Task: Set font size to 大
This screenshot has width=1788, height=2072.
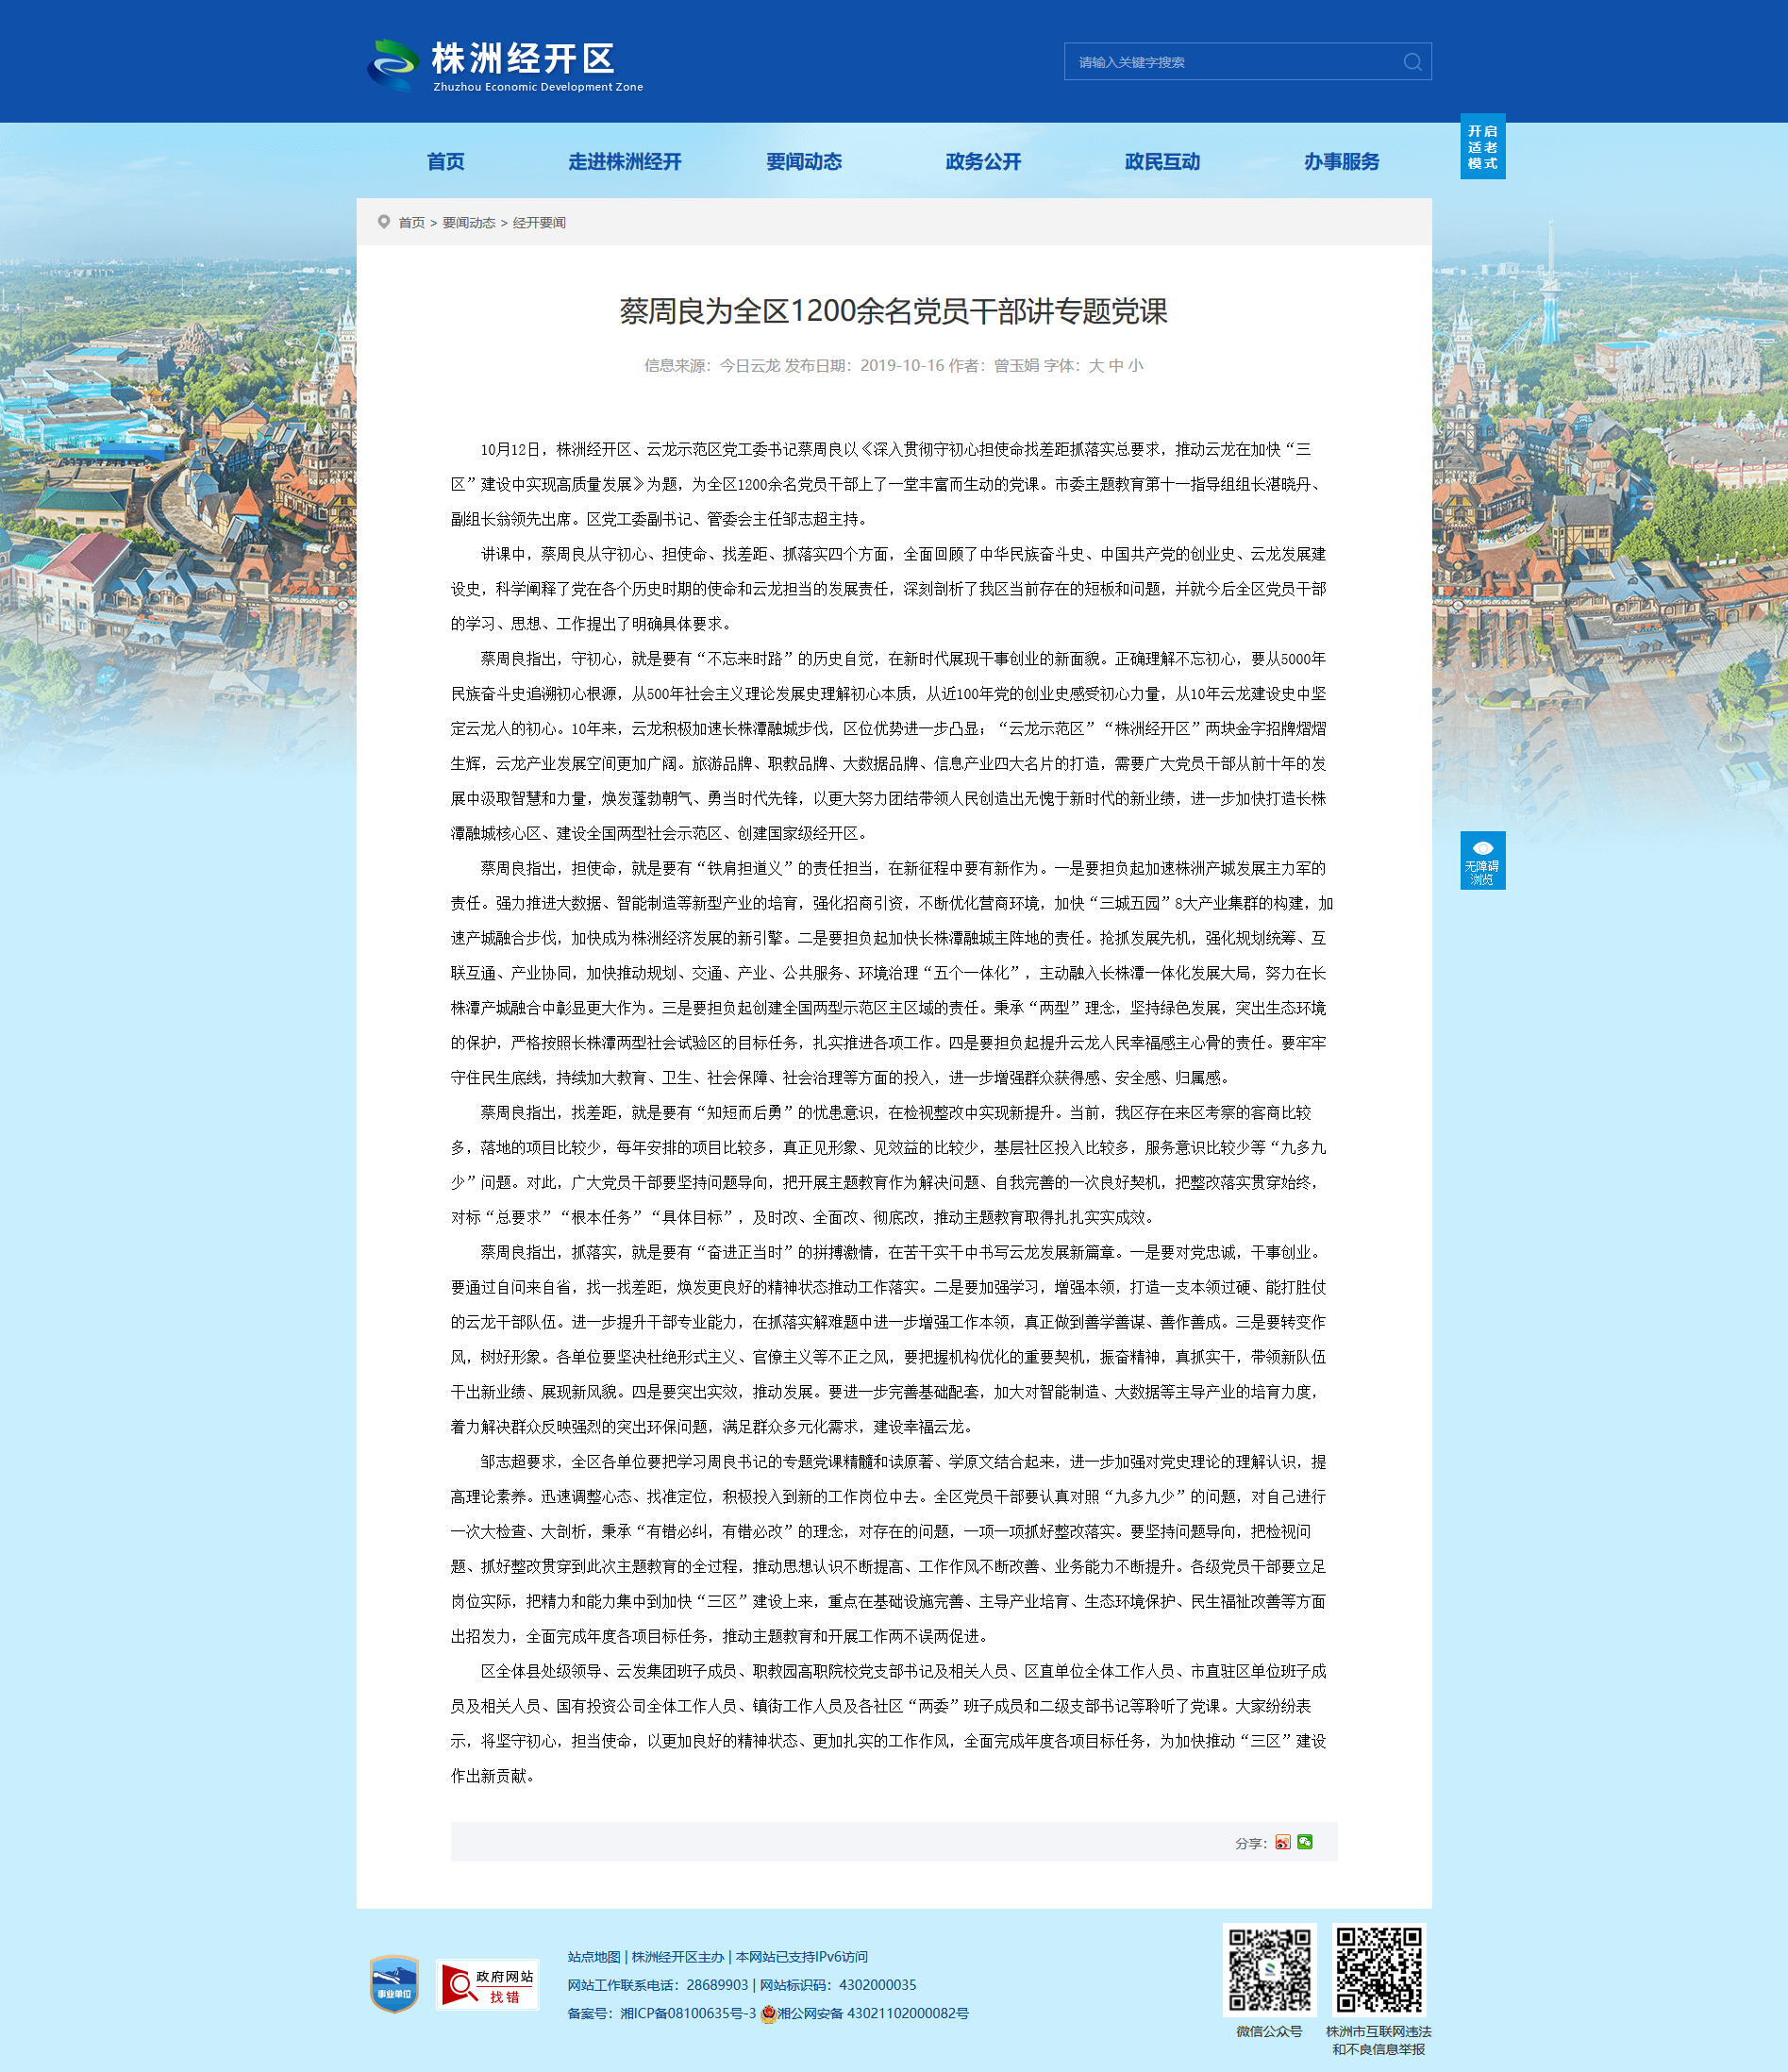Action: coord(1096,366)
